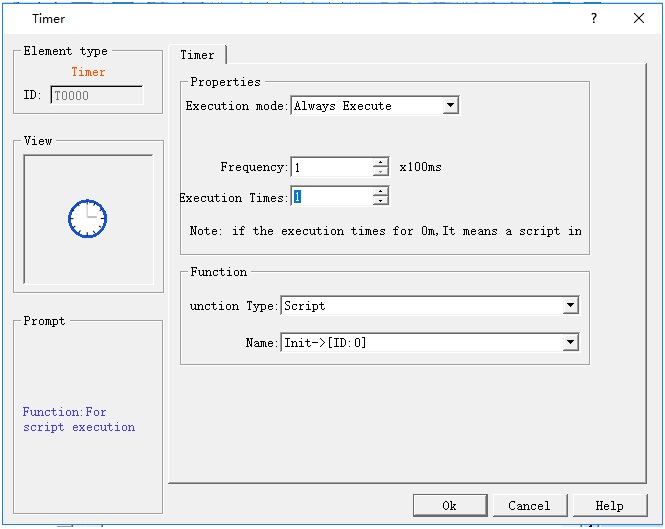Expand the Function Type Script dropdown
The width and height of the screenshot is (665, 529).
click(x=570, y=306)
